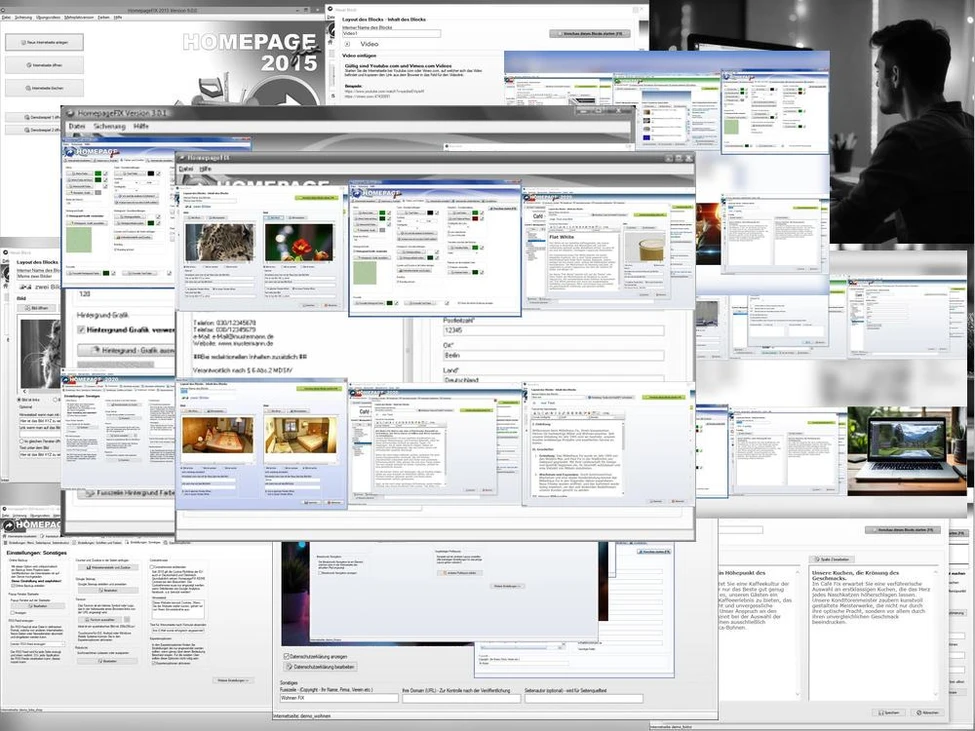Click the light green background swatch at far left
Image resolution: width=975 pixels, height=731 pixels.
[79, 239]
